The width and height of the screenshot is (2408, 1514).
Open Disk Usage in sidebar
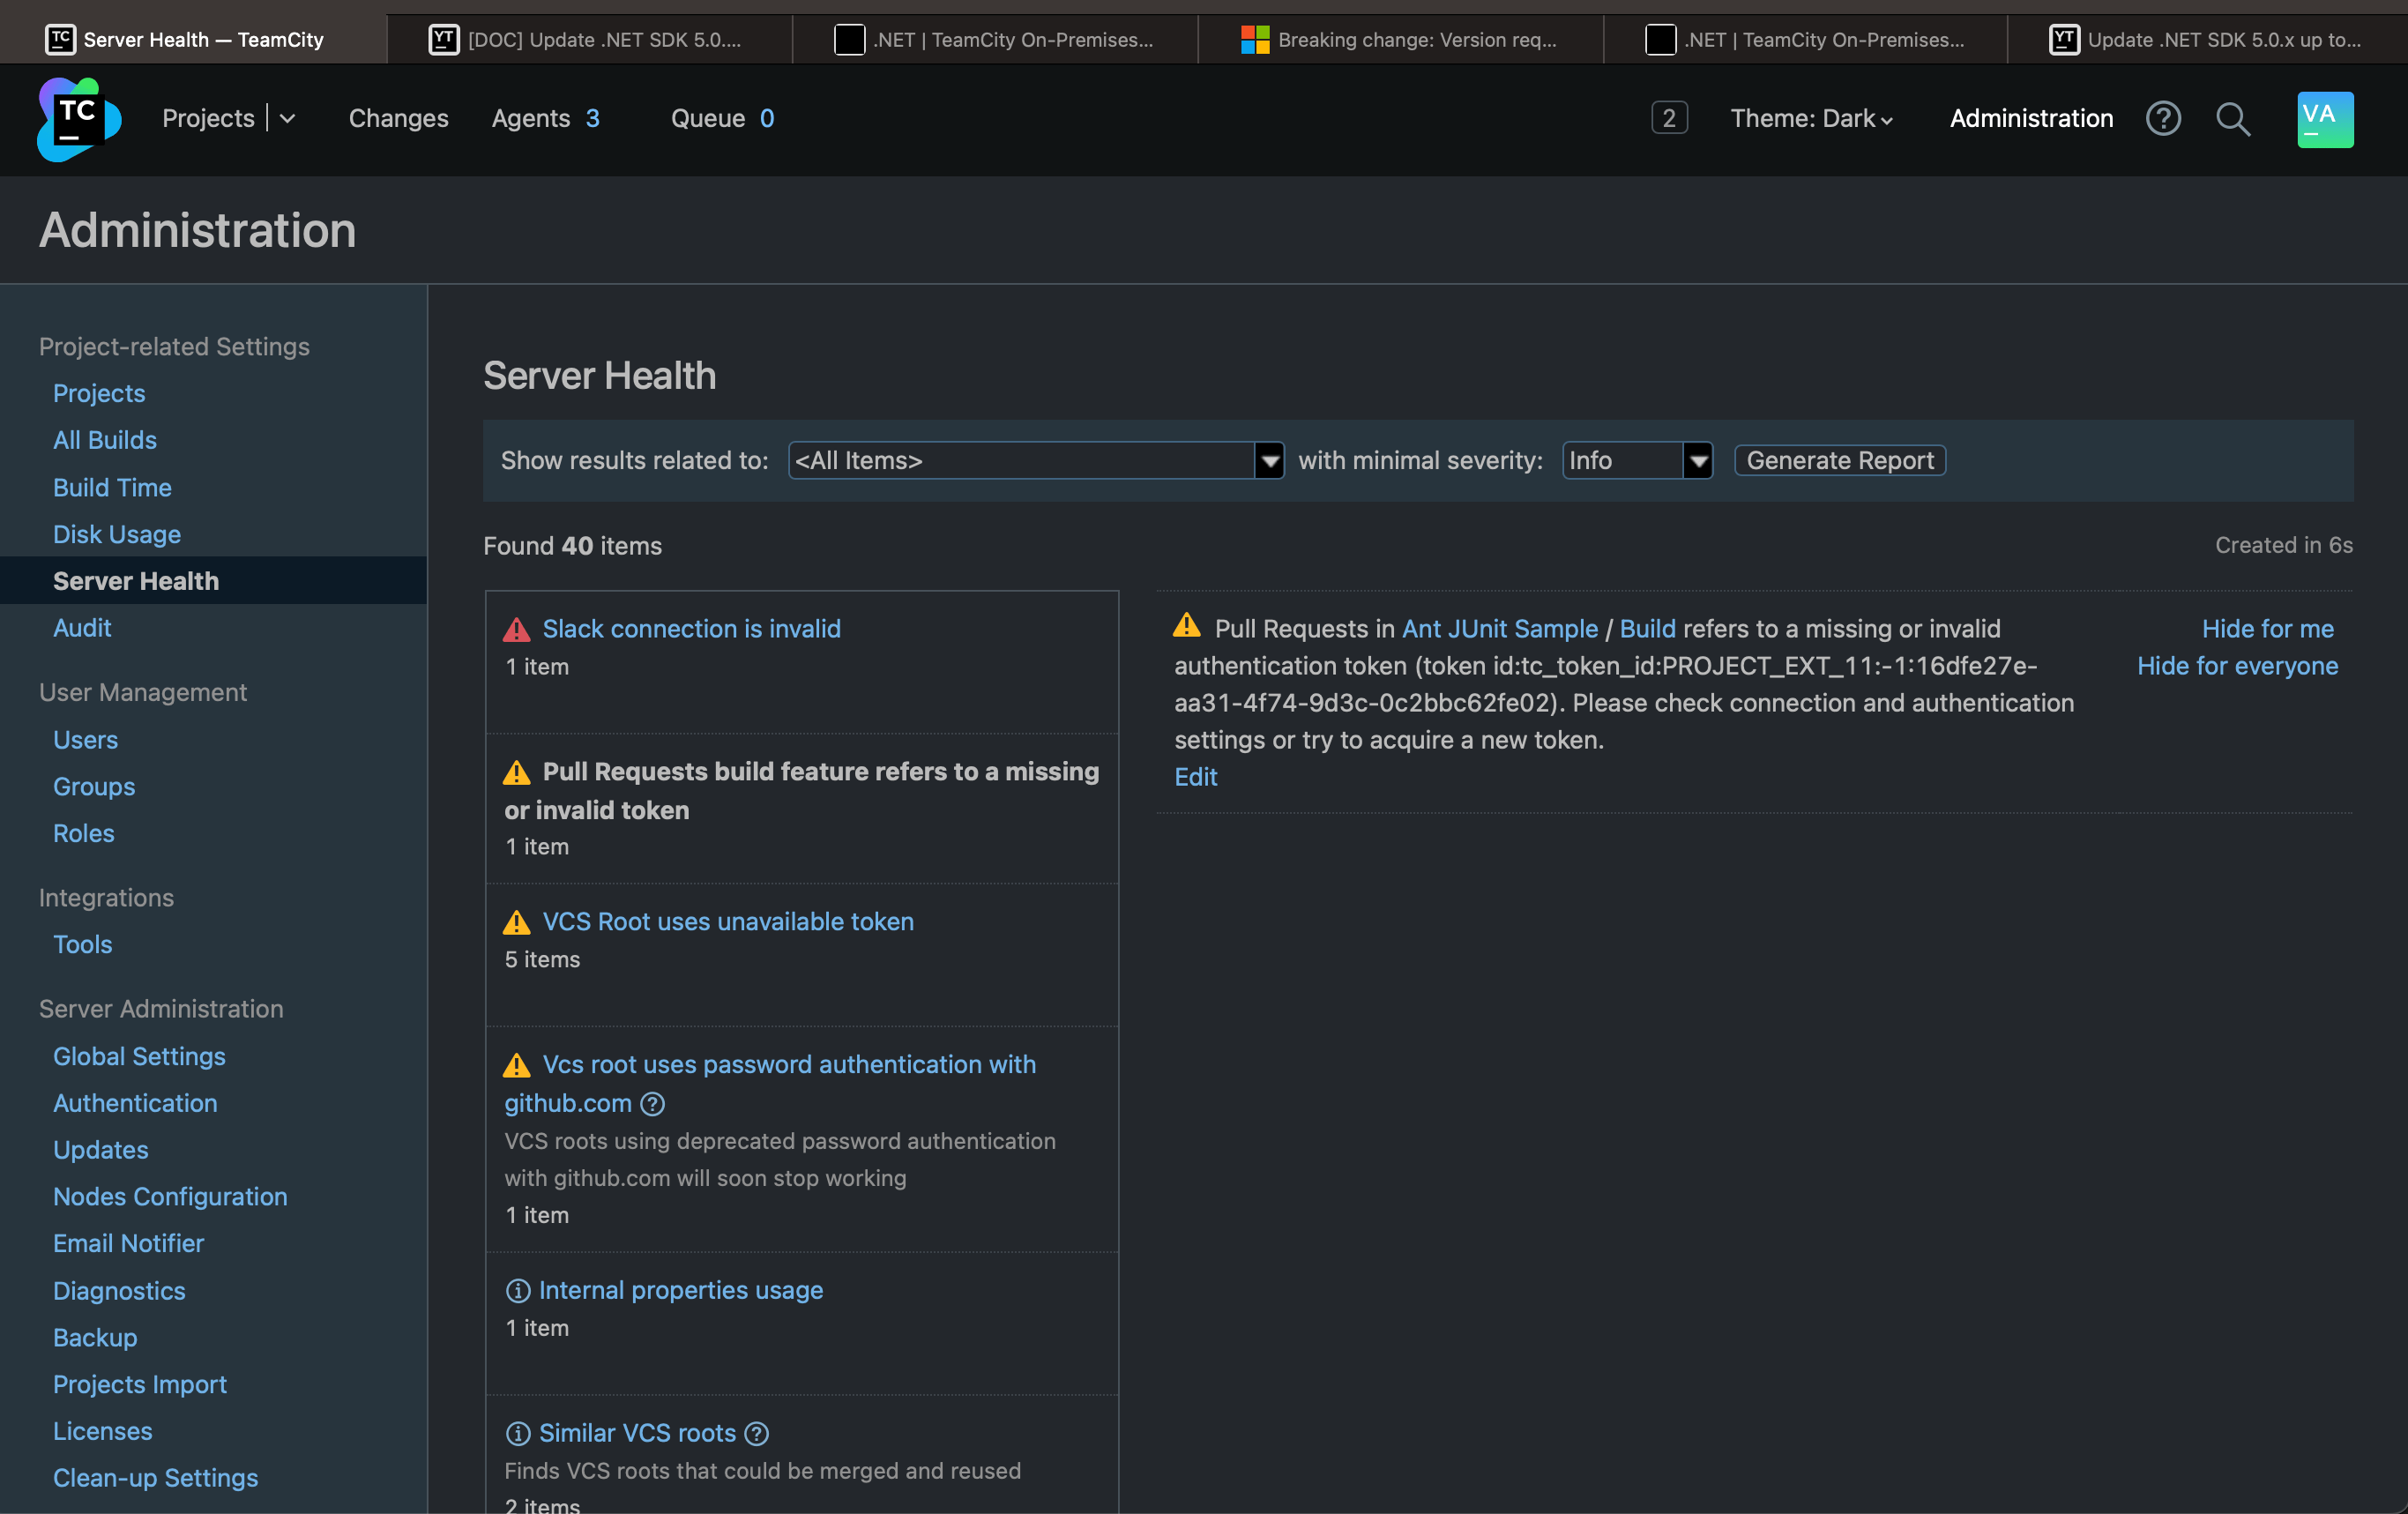[x=117, y=534]
